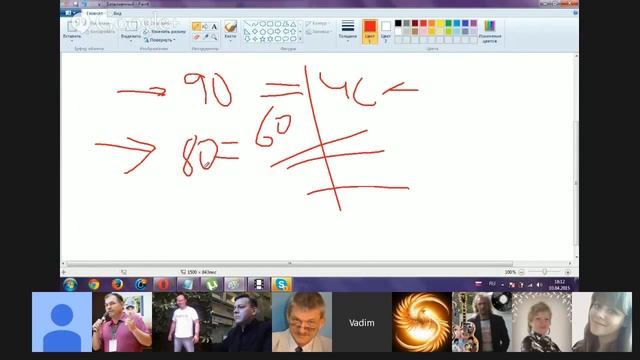Screen dimensions: 640x360
Task: Select the Text tool letter A
Action: pos(214,27)
